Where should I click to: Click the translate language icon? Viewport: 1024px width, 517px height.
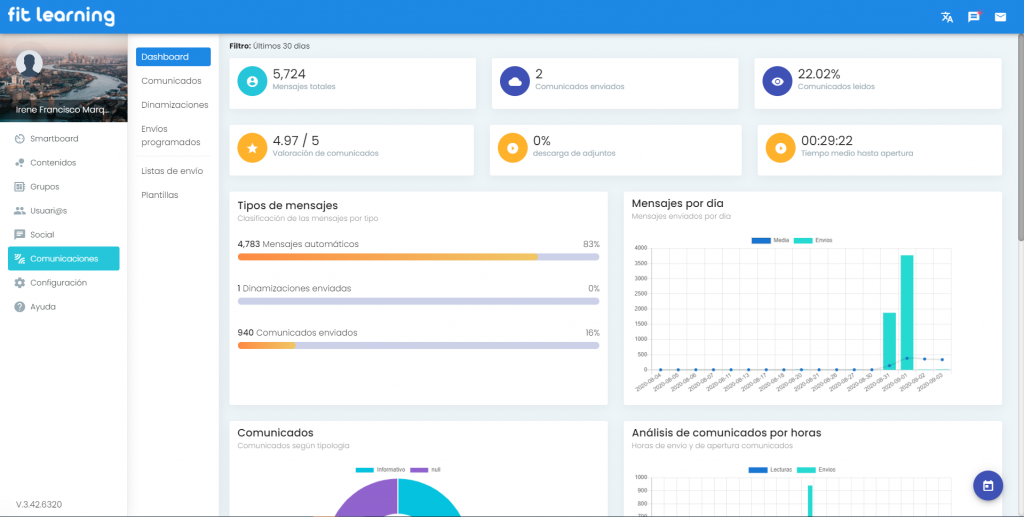click(x=947, y=17)
